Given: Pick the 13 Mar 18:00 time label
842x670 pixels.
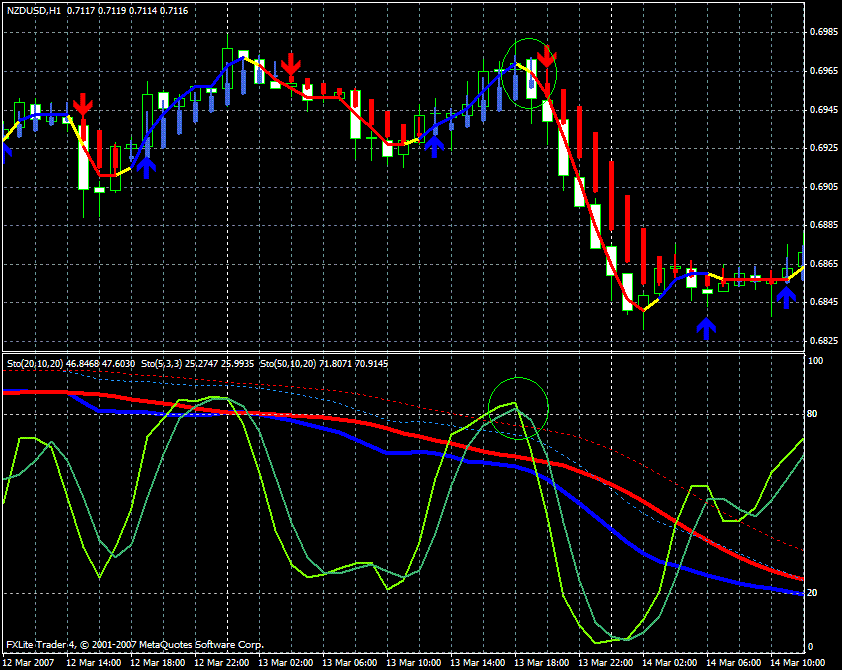Looking at the screenshot, I should point(541,662).
